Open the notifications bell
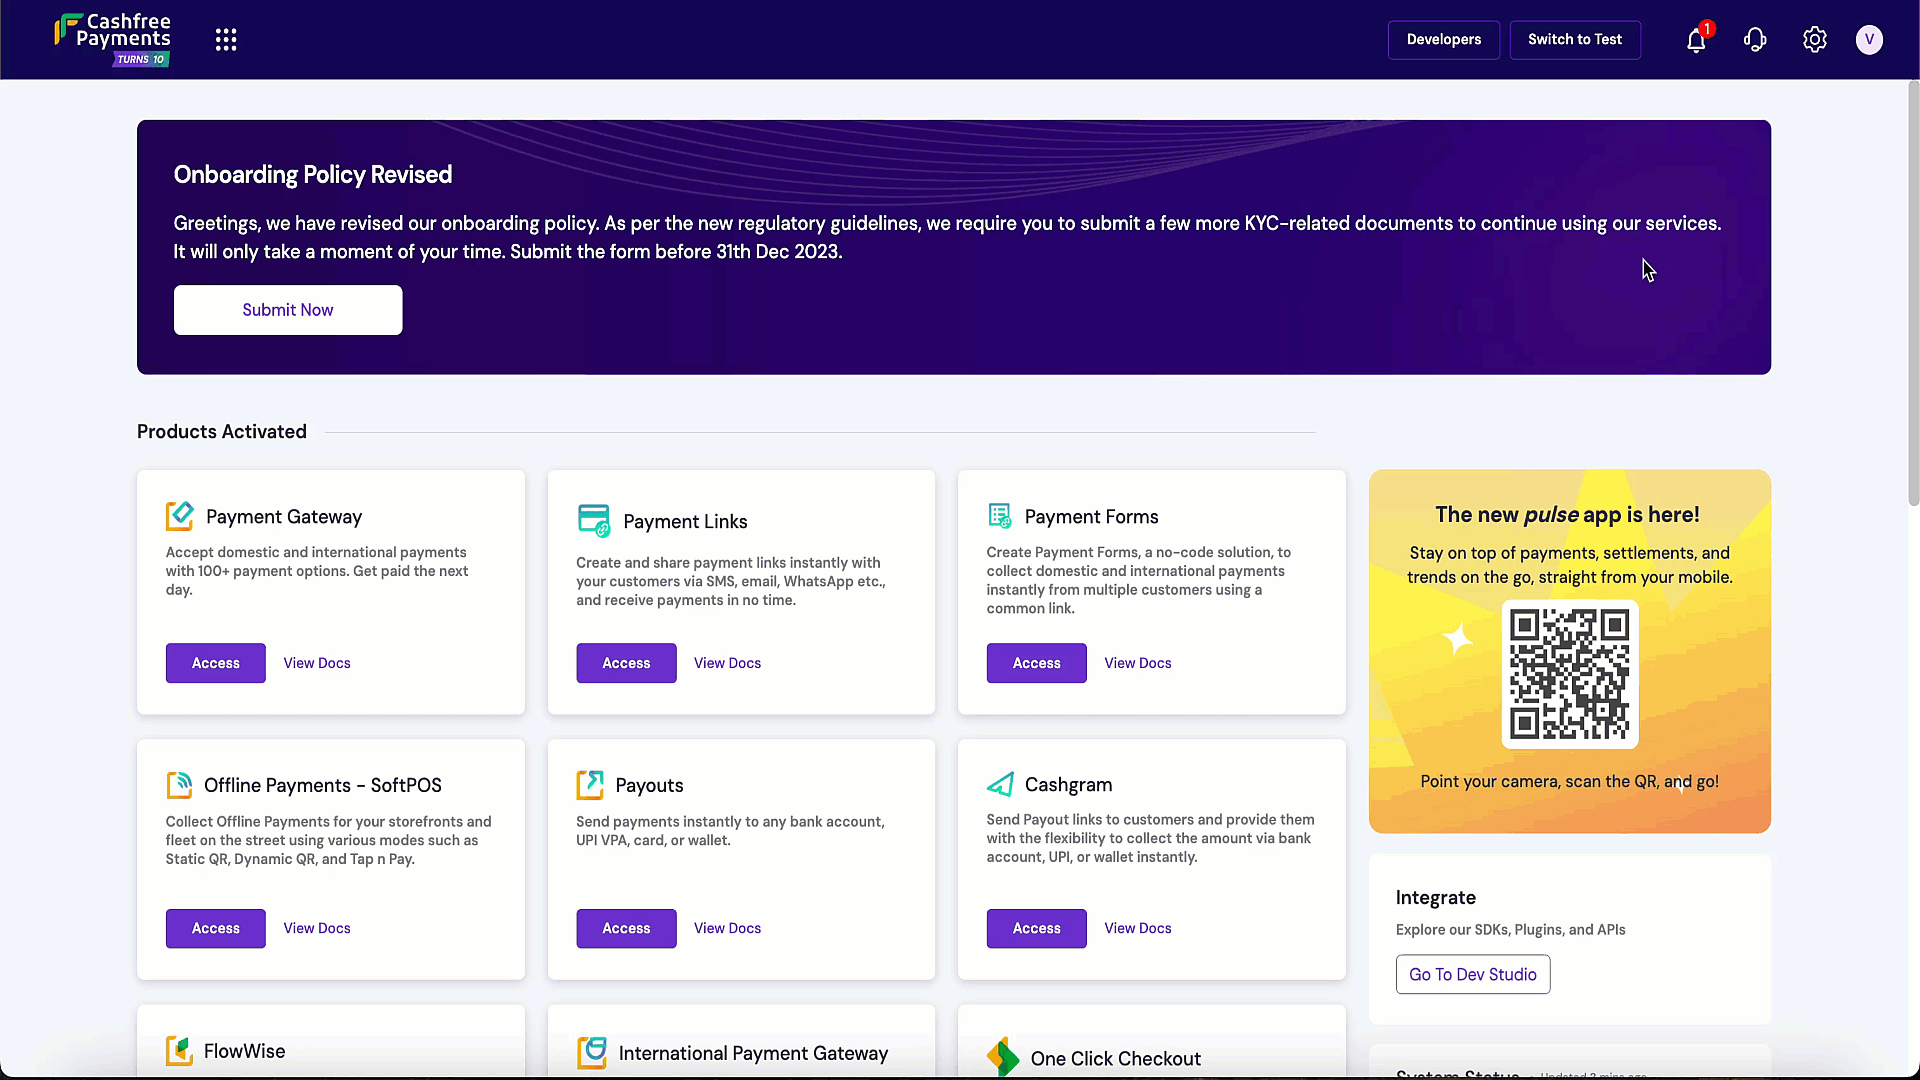This screenshot has width=1920, height=1080. [x=1696, y=40]
